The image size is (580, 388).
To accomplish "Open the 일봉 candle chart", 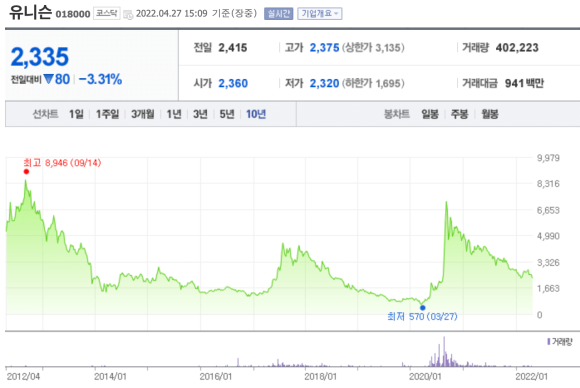I will [x=430, y=114].
